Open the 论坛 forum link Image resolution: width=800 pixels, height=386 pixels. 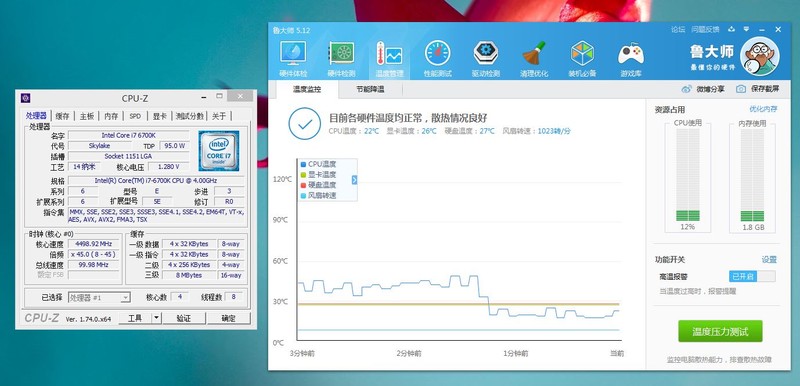[x=678, y=29]
